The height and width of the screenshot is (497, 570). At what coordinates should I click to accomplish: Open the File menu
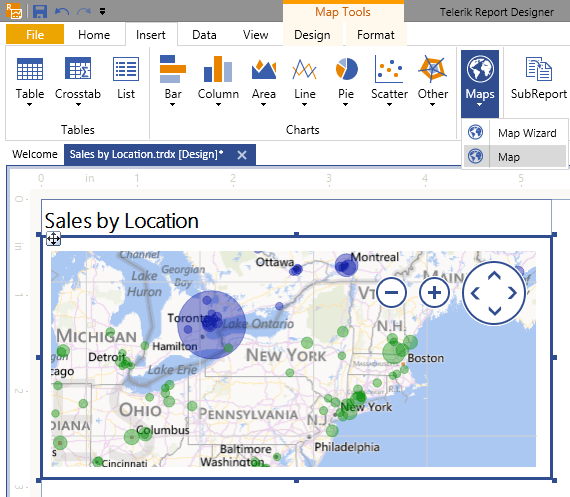[x=35, y=35]
